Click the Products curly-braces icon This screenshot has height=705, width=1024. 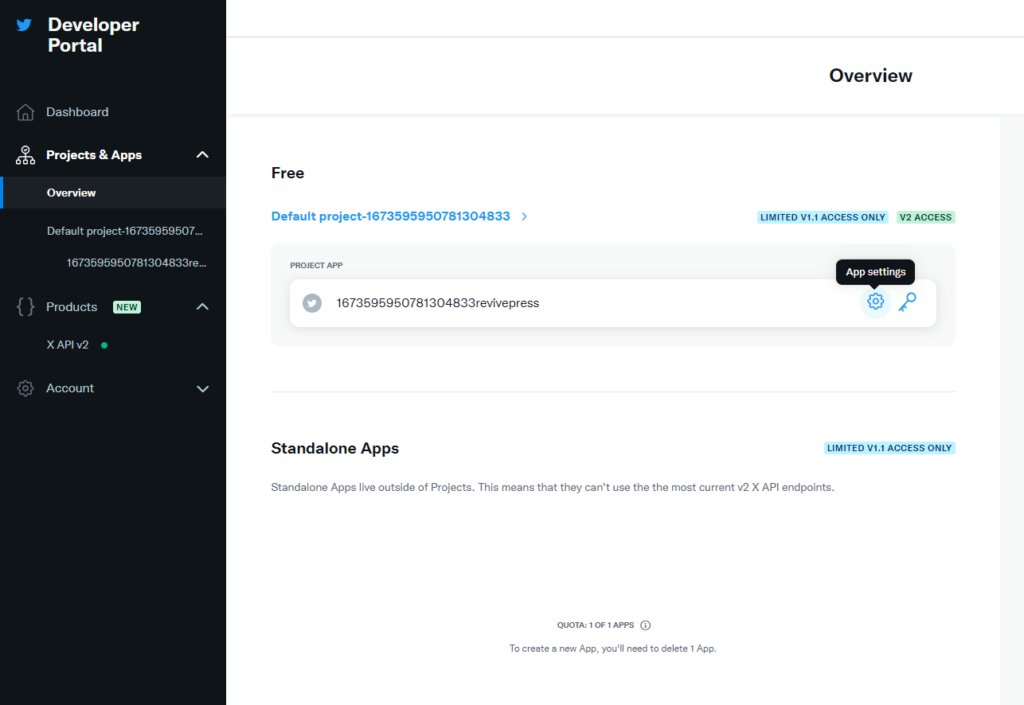(x=24, y=307)
